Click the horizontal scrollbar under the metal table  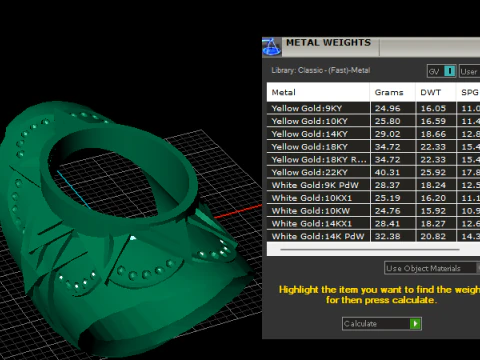coord(370,249)
